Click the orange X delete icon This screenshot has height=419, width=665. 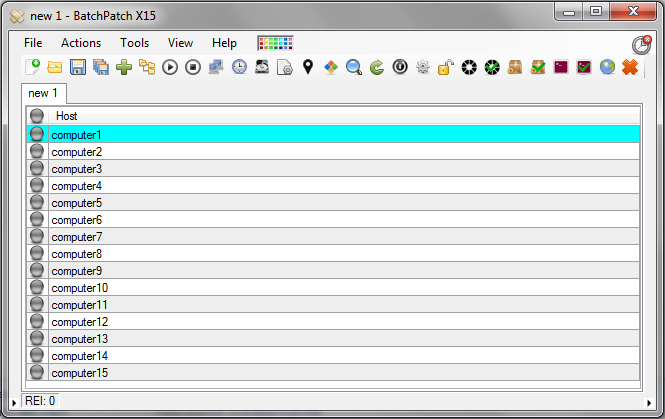tap(630, 67)
